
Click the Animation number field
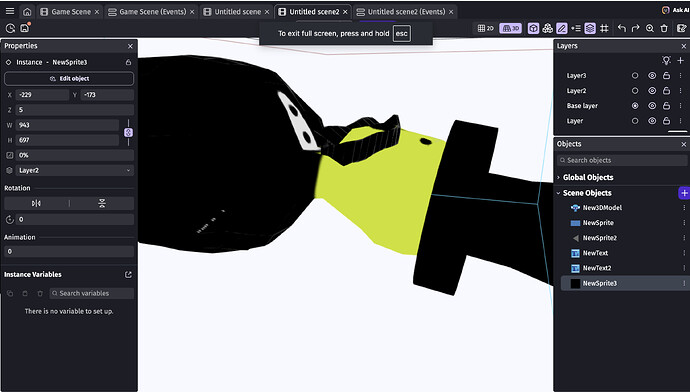pos(69,251)
